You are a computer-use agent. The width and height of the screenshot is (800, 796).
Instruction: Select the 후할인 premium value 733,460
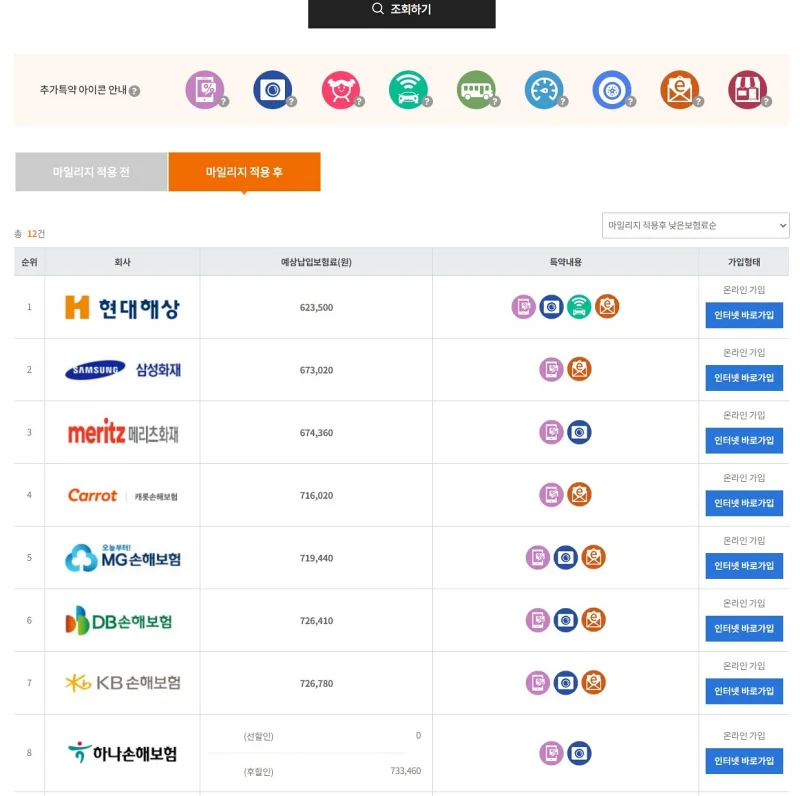click(406, 770)
